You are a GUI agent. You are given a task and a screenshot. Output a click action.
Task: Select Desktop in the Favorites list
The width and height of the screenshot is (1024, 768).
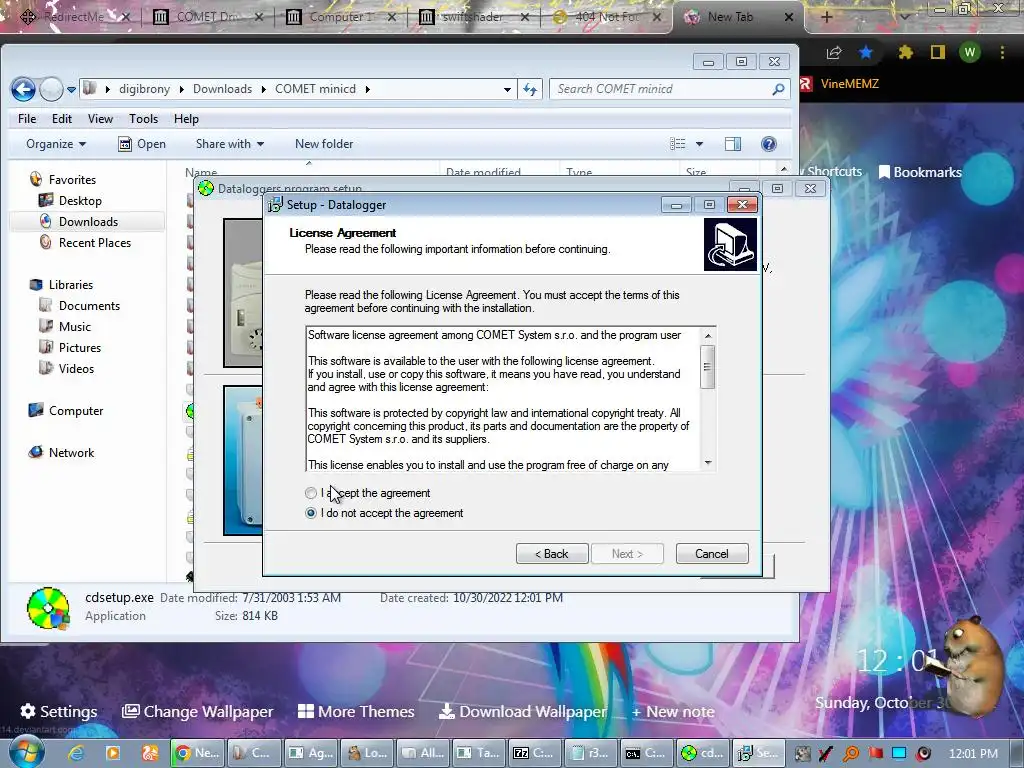click(x=80, y=200)
